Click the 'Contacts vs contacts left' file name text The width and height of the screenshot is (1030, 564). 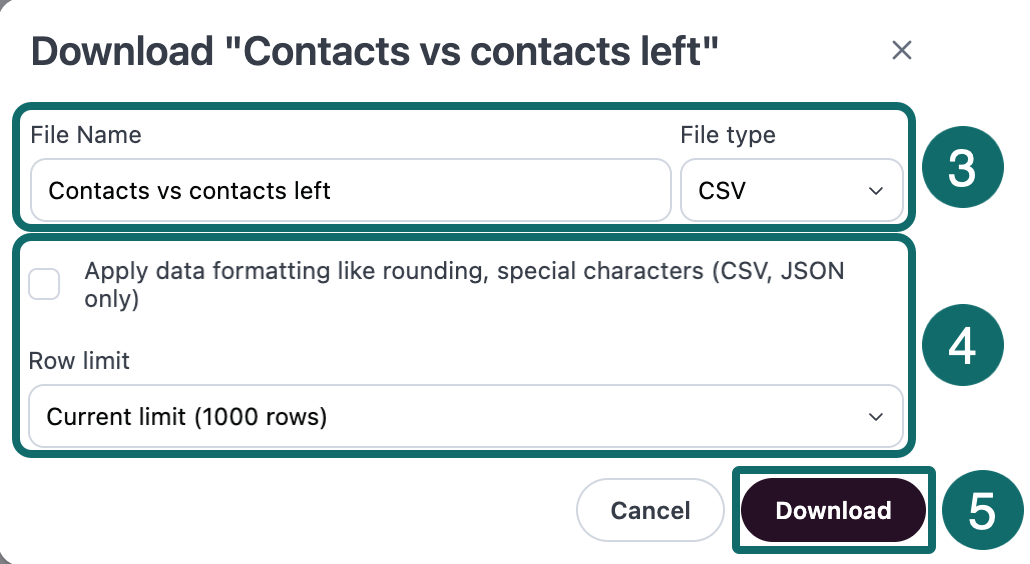click(189, 190)
